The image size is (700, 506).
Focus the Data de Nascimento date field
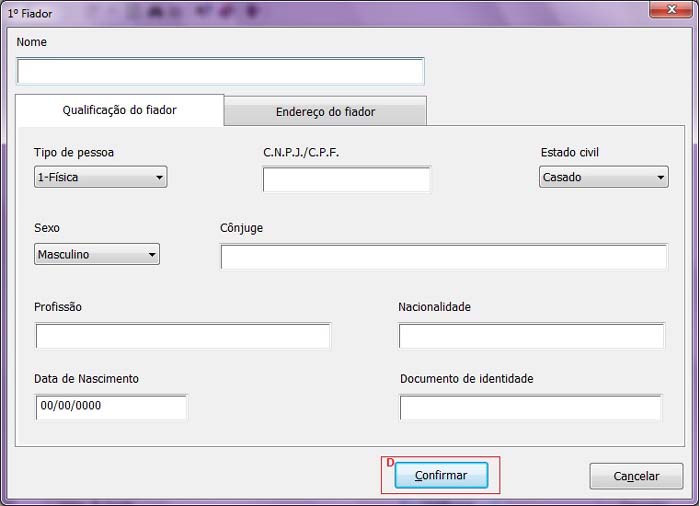coord(110,407)
